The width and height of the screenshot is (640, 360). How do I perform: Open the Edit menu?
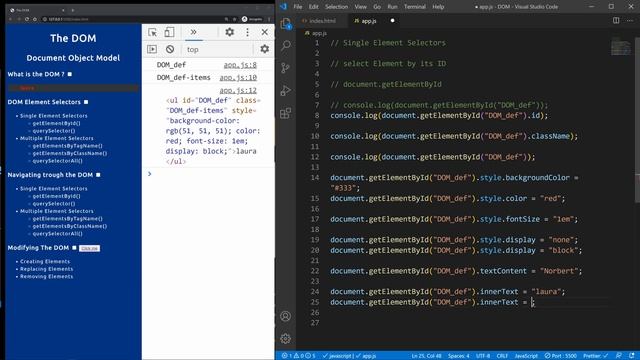[x=313, y=7]
